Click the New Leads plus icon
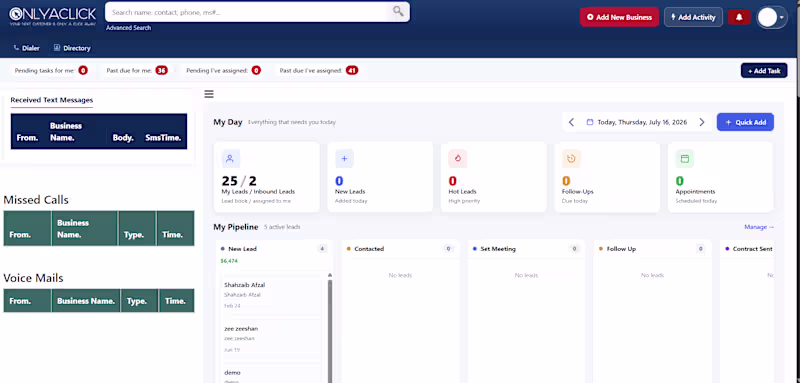Image resolution: width=800 pixels, height=383 pixels. (344, 159)
